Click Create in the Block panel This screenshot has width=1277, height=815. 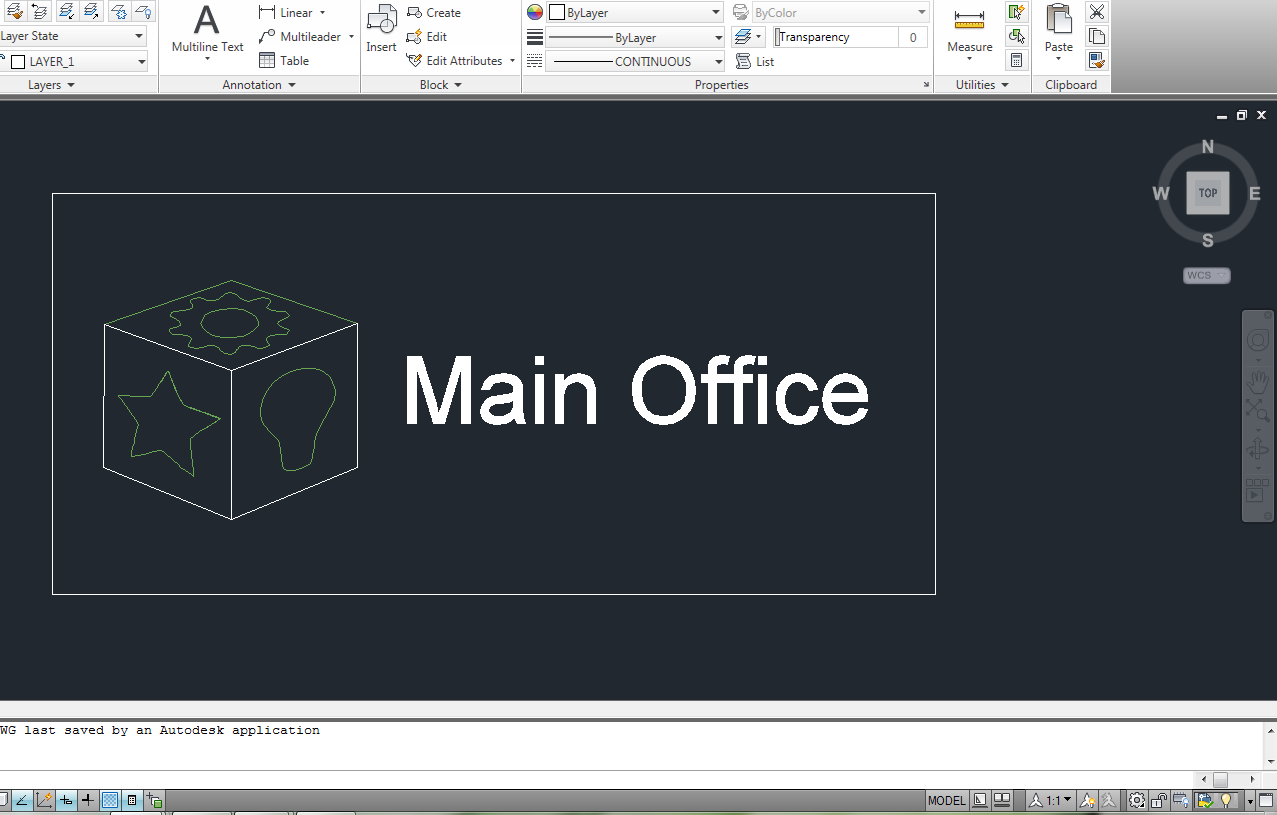click(x=434, y=13)
